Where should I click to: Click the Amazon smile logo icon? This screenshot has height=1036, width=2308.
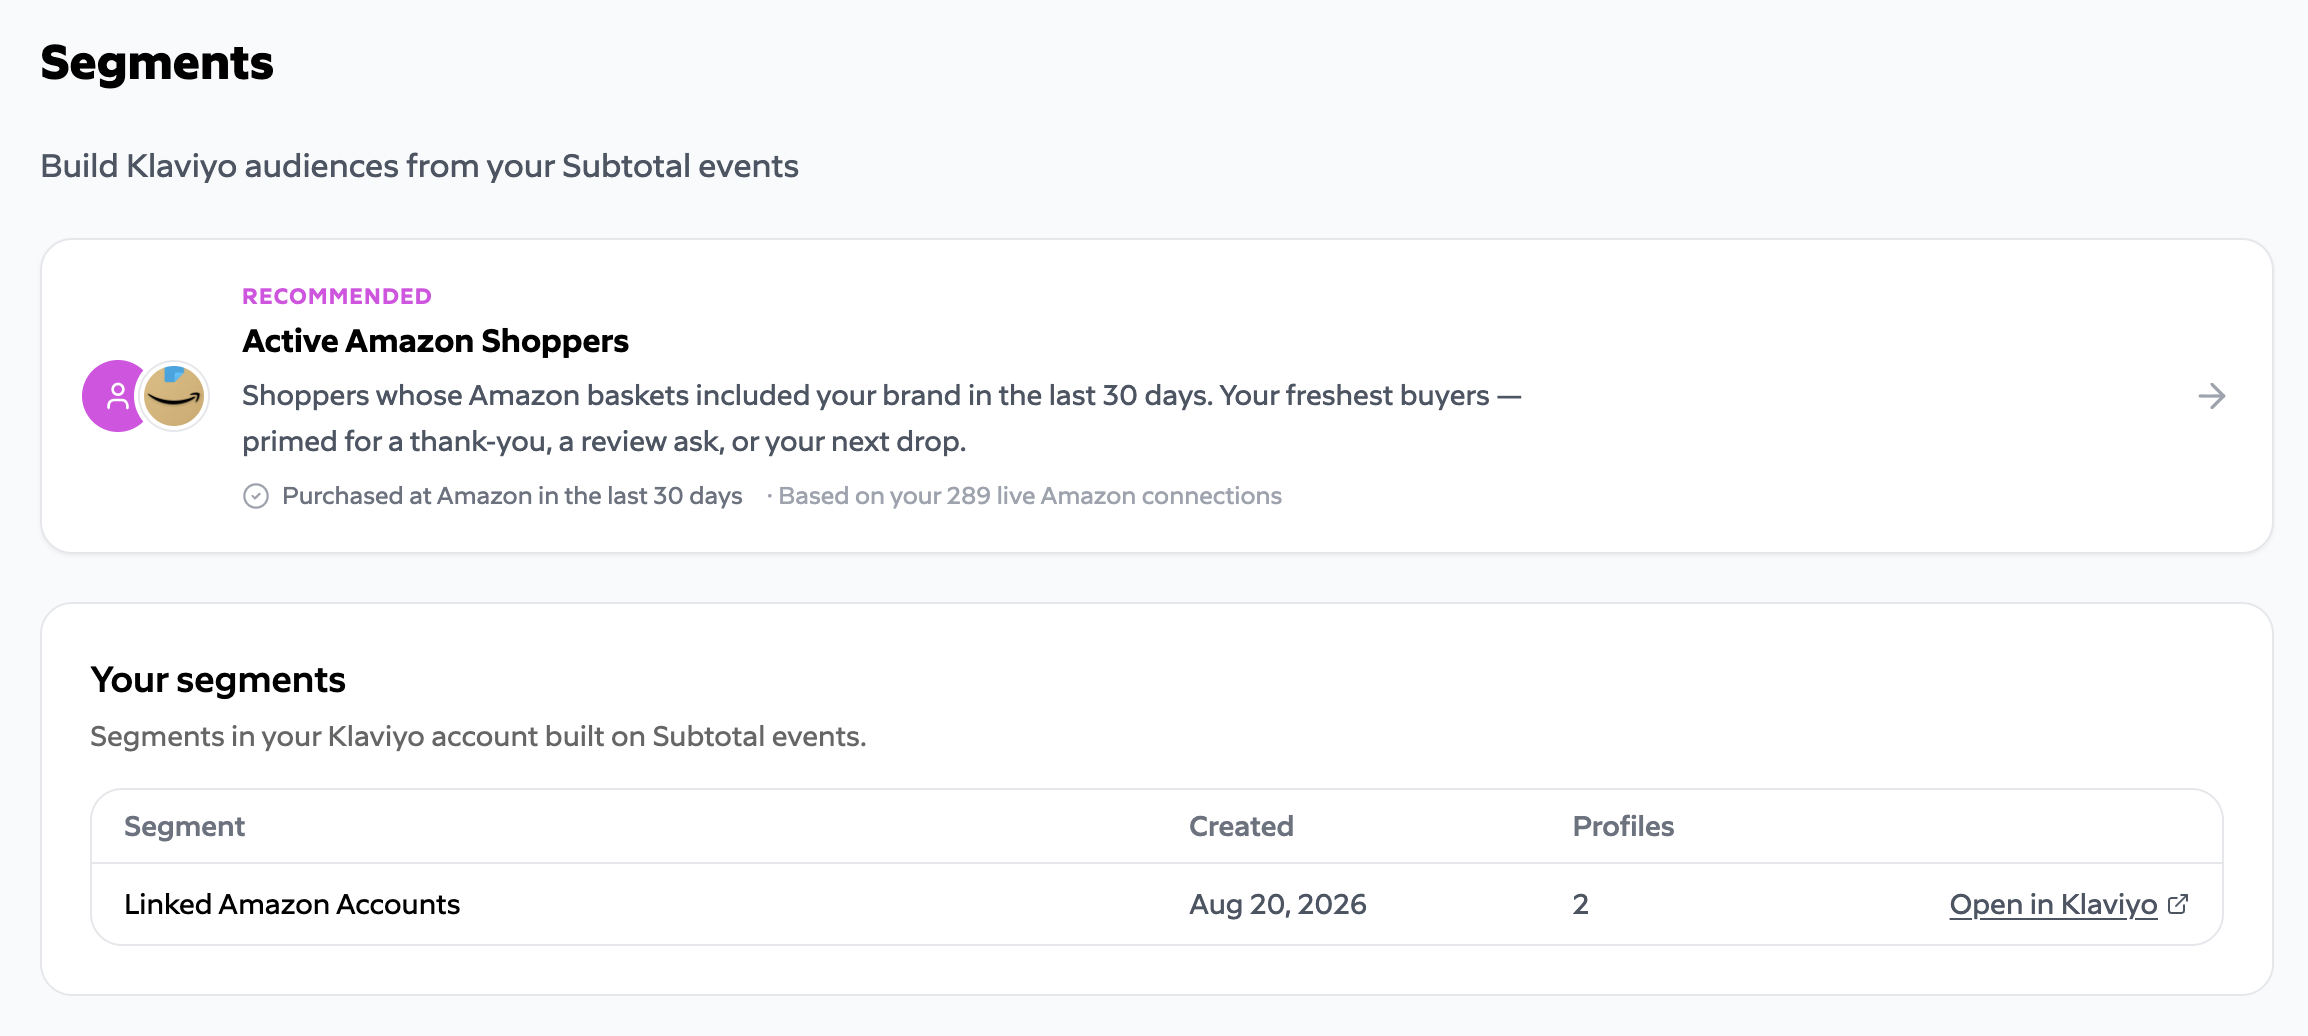(174, 396)
